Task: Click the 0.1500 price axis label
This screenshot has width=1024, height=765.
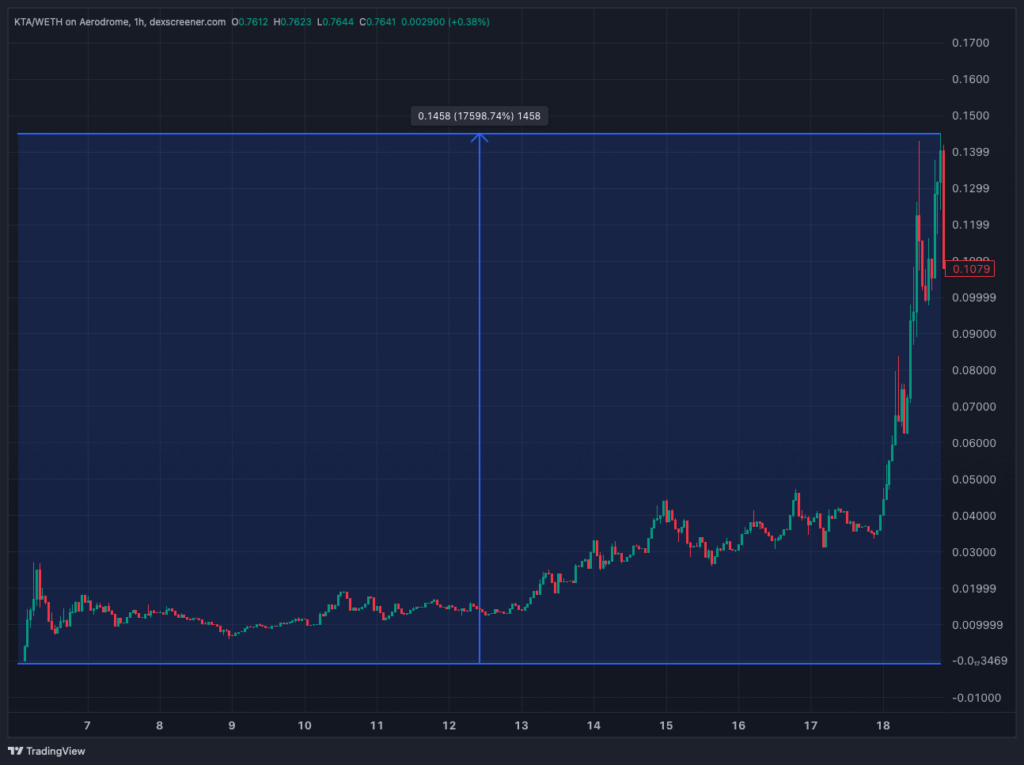Action: pos(969,116)
